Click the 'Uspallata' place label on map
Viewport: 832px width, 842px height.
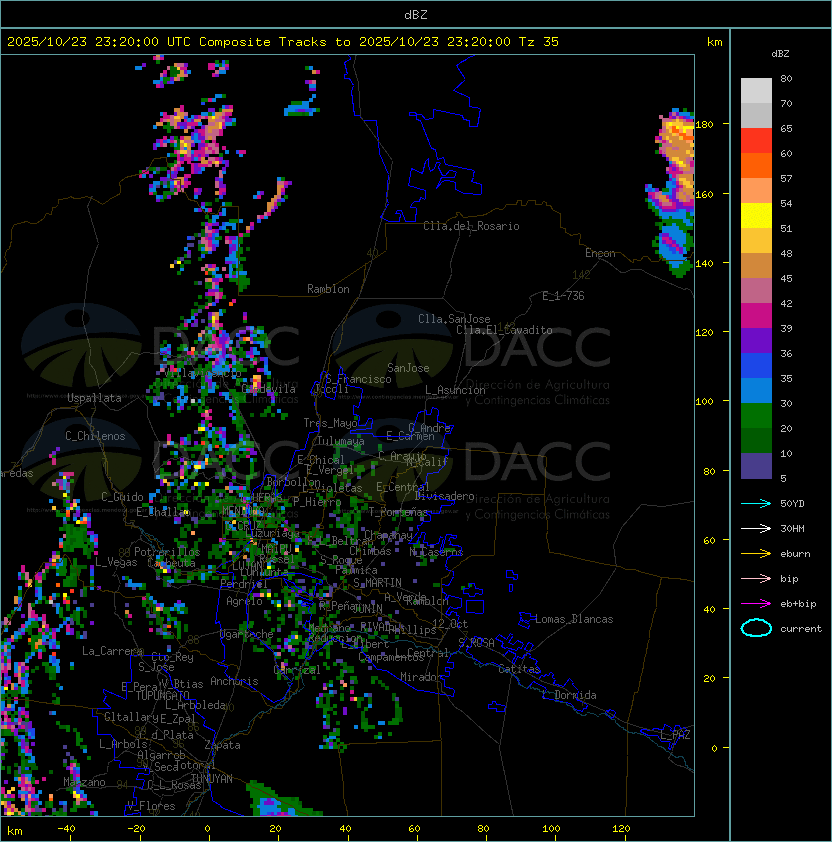click(x=94, y=398)
